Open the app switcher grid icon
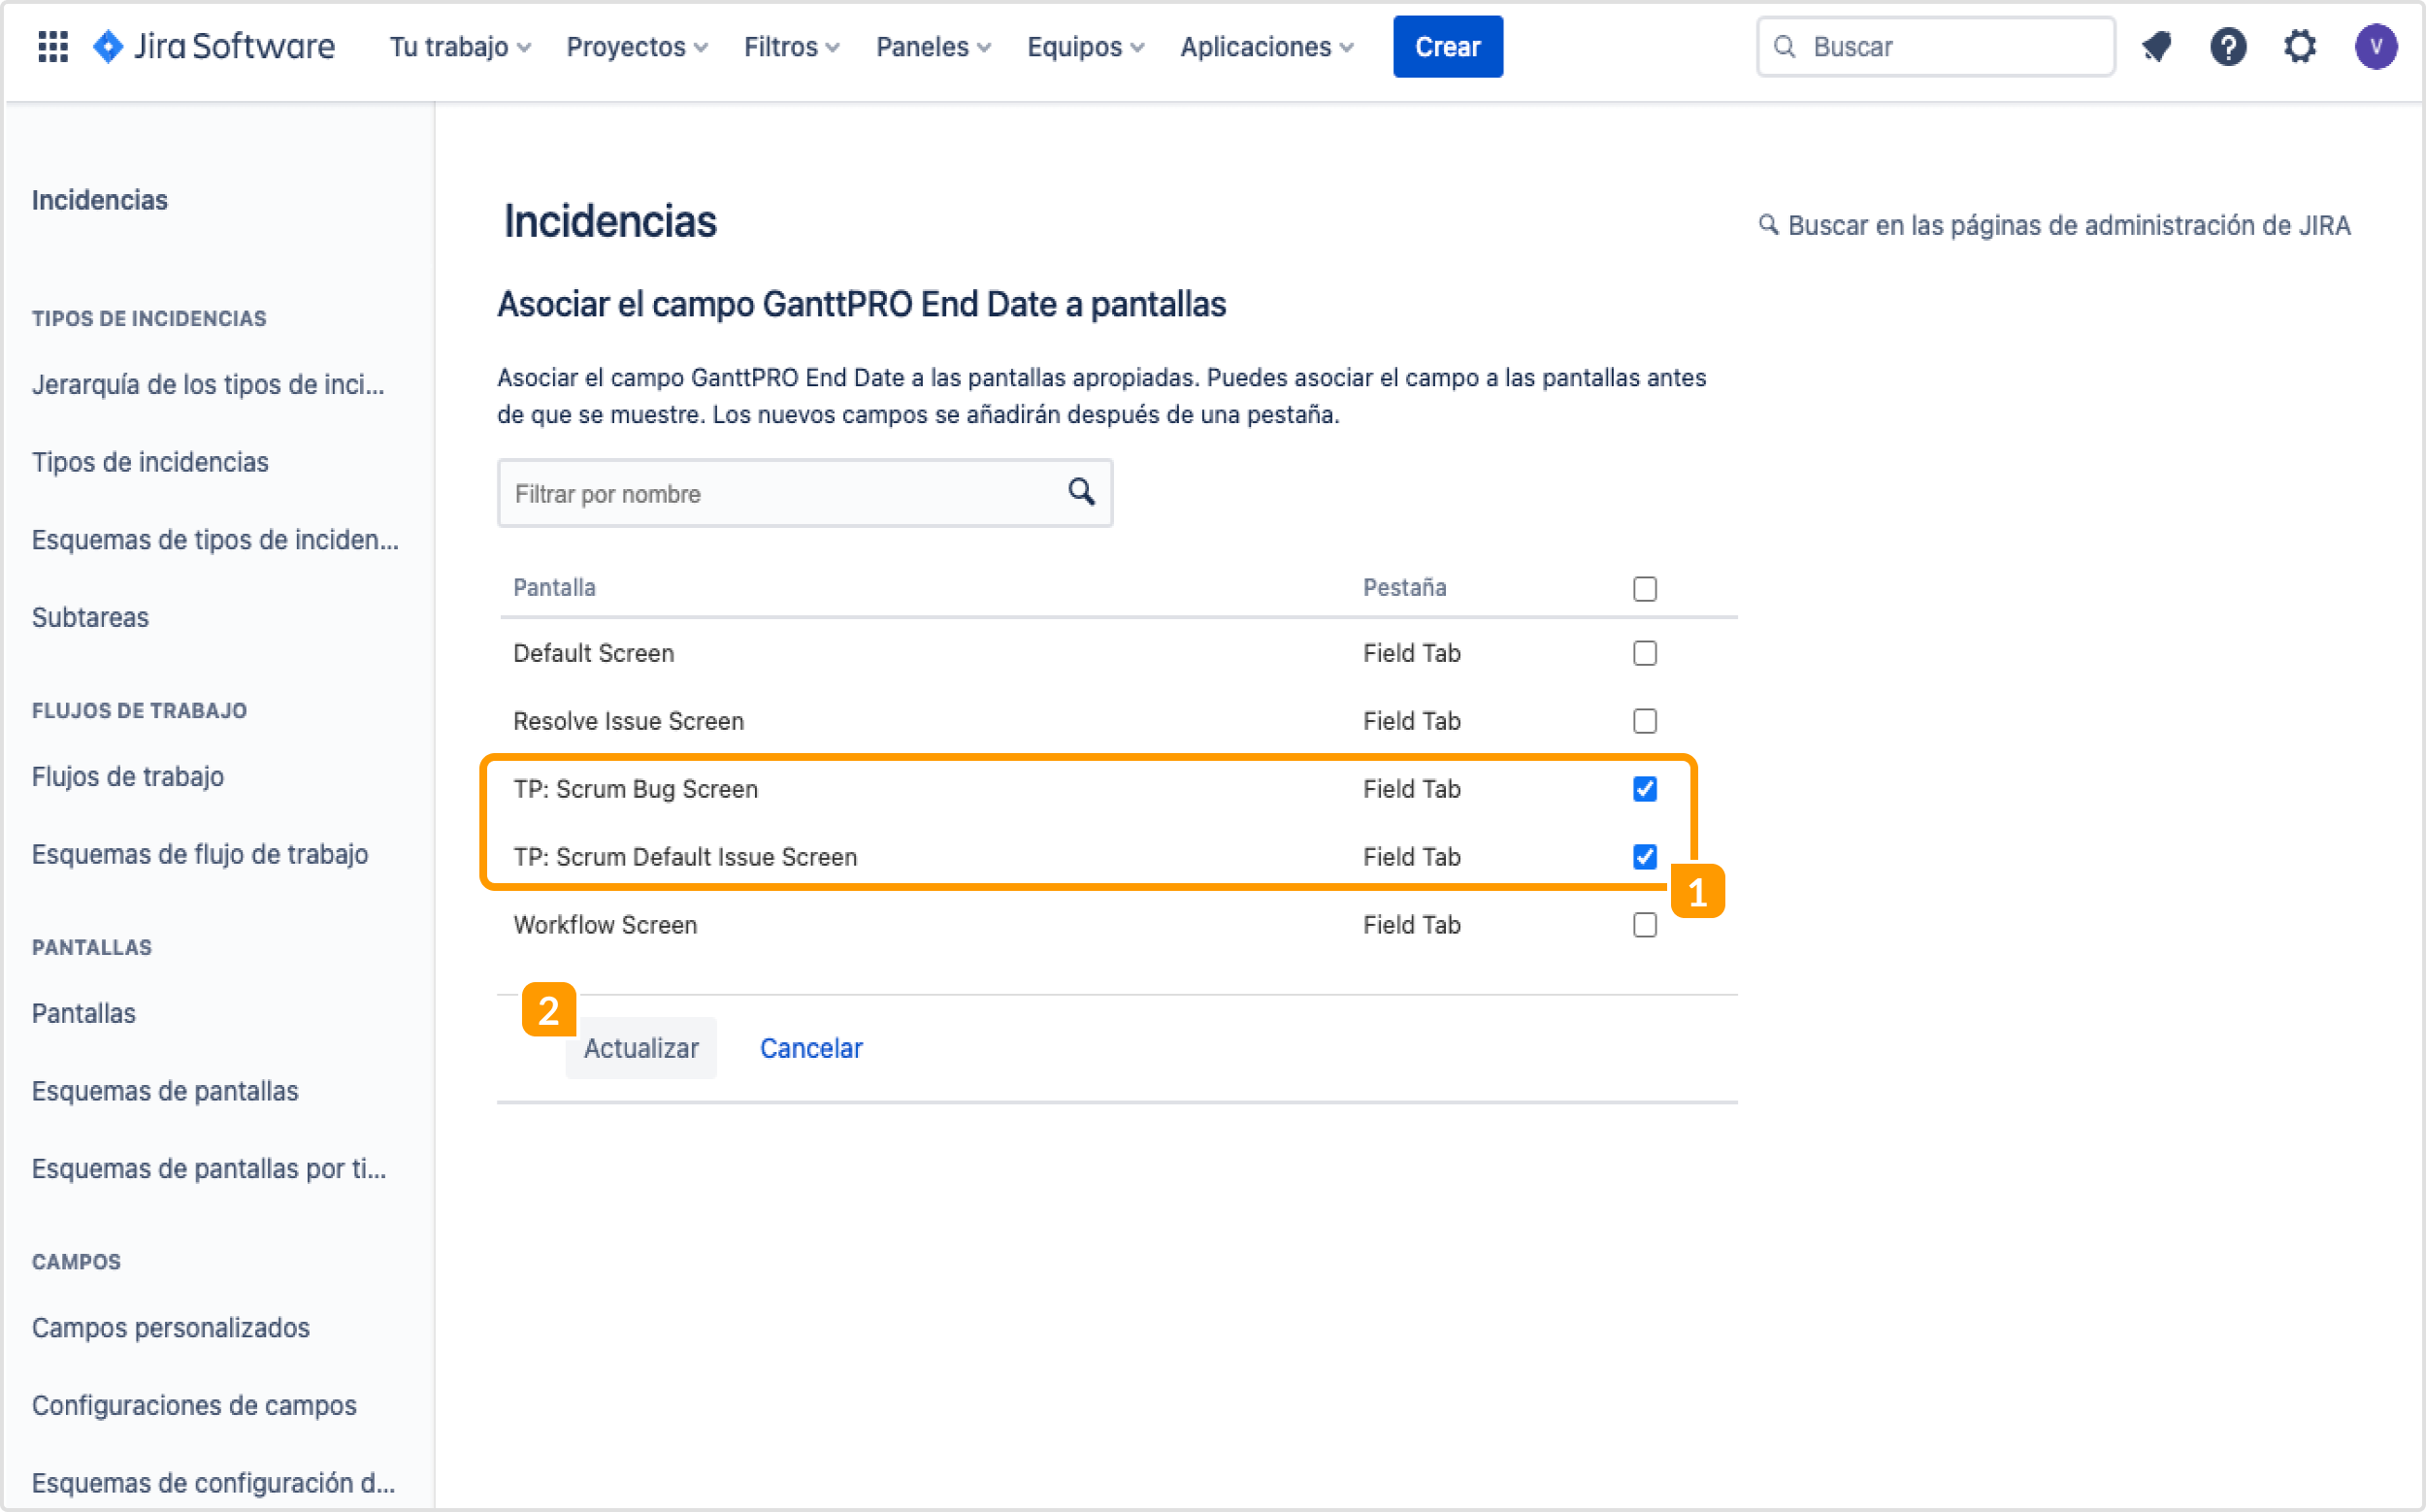The height and width of the screenshot is (1512, 2426). click(x=53, y=46)
